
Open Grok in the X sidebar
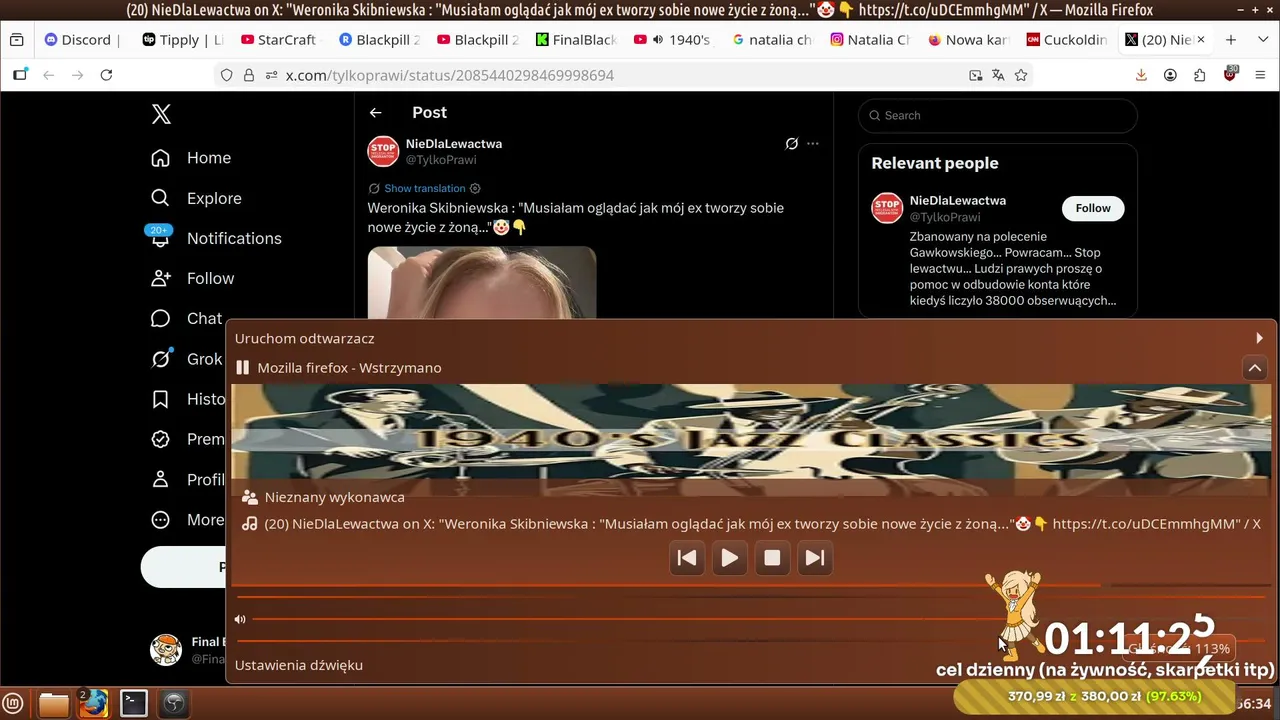186,359
